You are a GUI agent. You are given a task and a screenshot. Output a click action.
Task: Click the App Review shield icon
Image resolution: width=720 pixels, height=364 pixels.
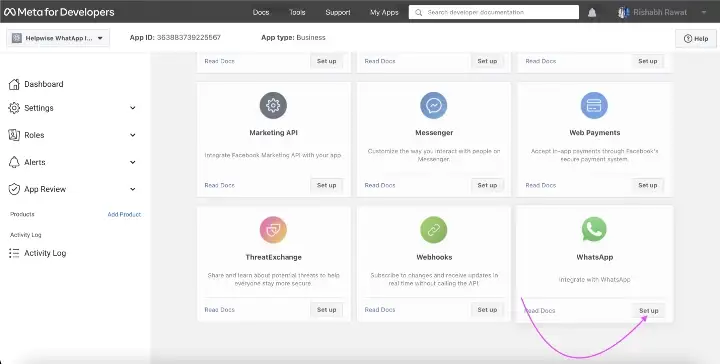tap(14, 189)
